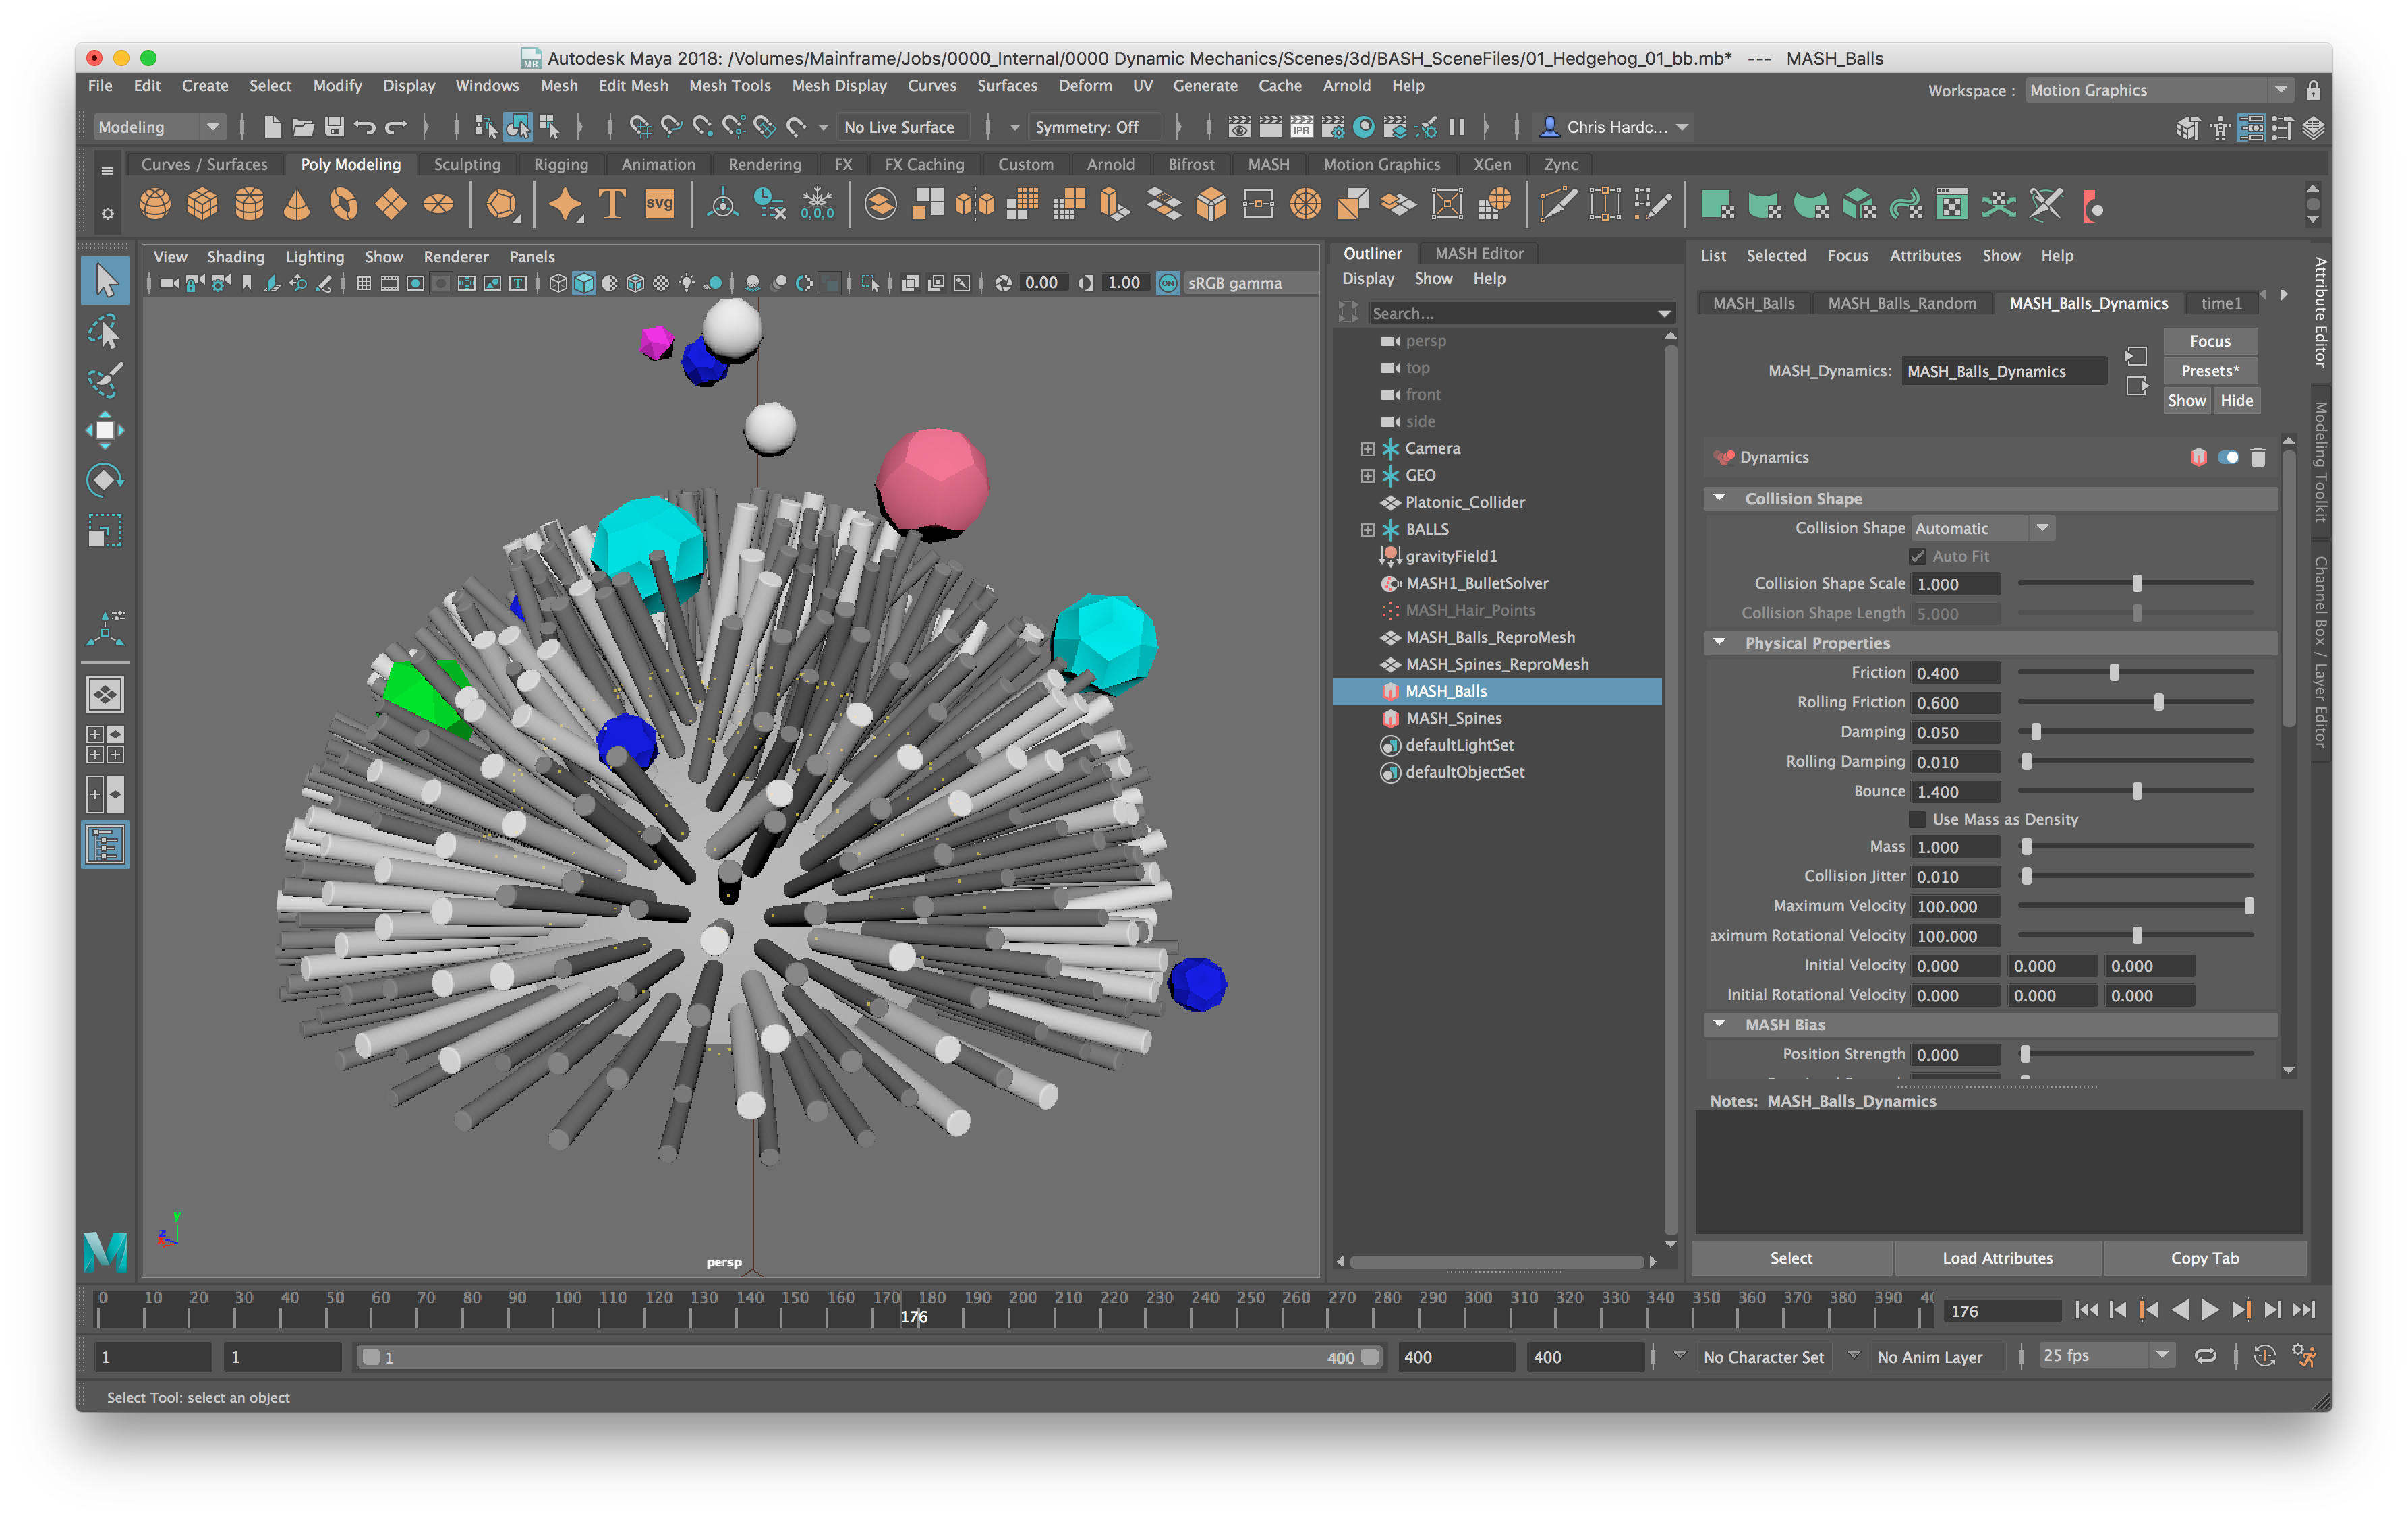Adjust the Bounce slider handle

click(2137, 791)
